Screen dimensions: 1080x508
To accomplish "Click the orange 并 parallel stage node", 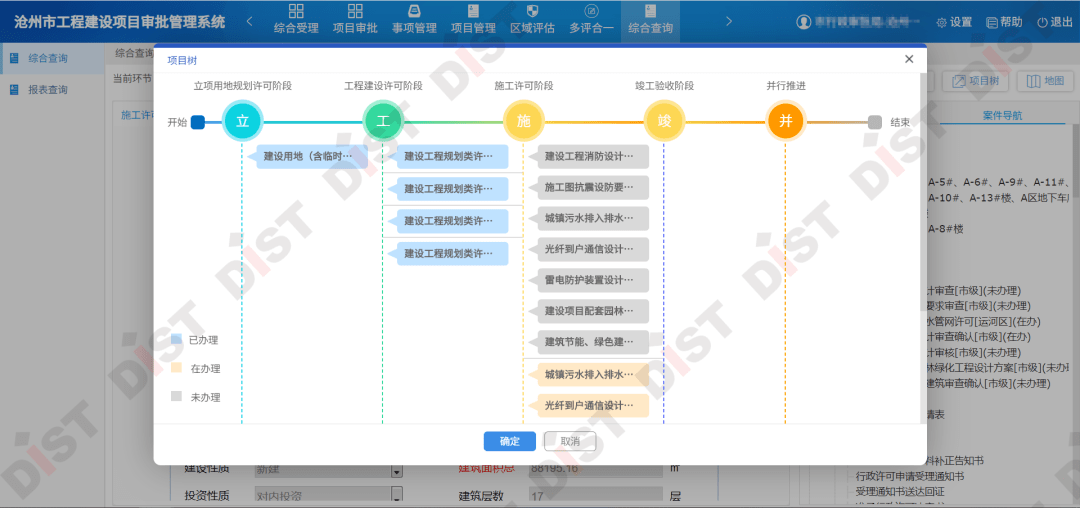I will [x=785, y=122].
